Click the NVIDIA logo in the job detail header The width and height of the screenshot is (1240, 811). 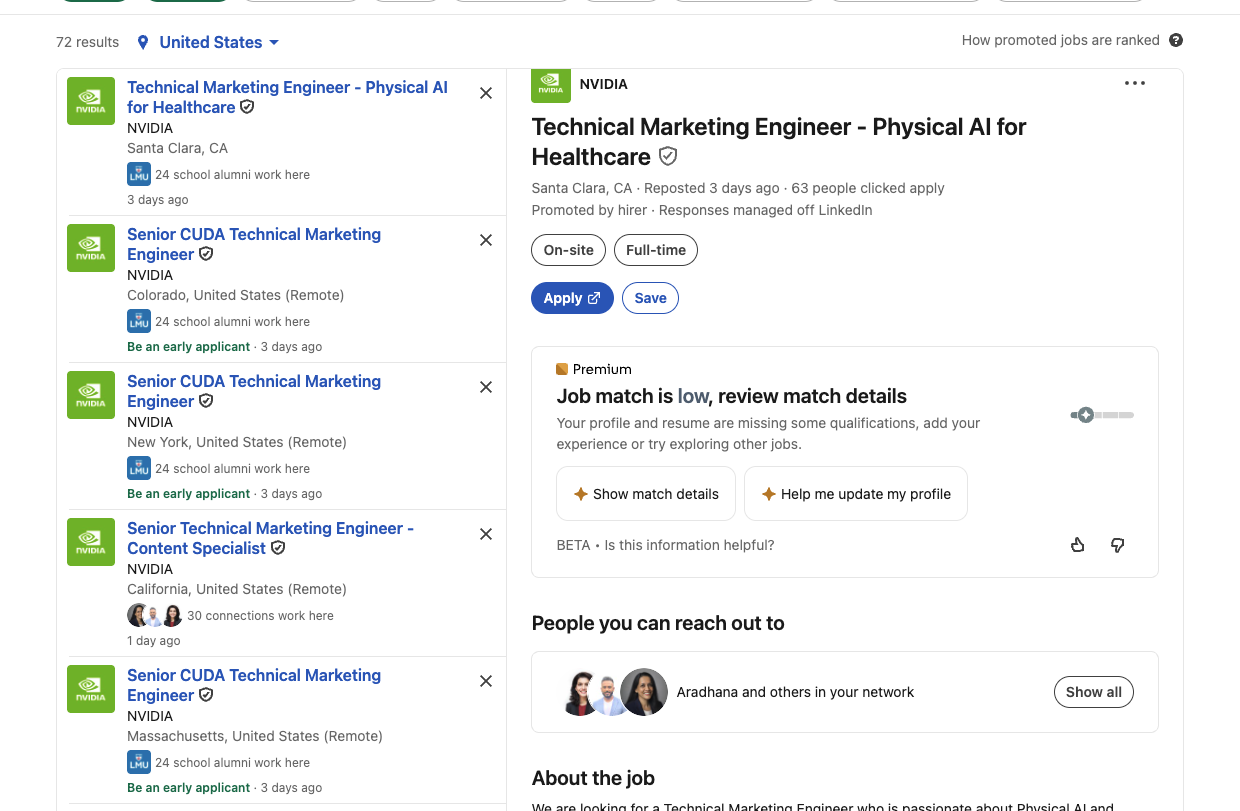click(x=551, y=85)
